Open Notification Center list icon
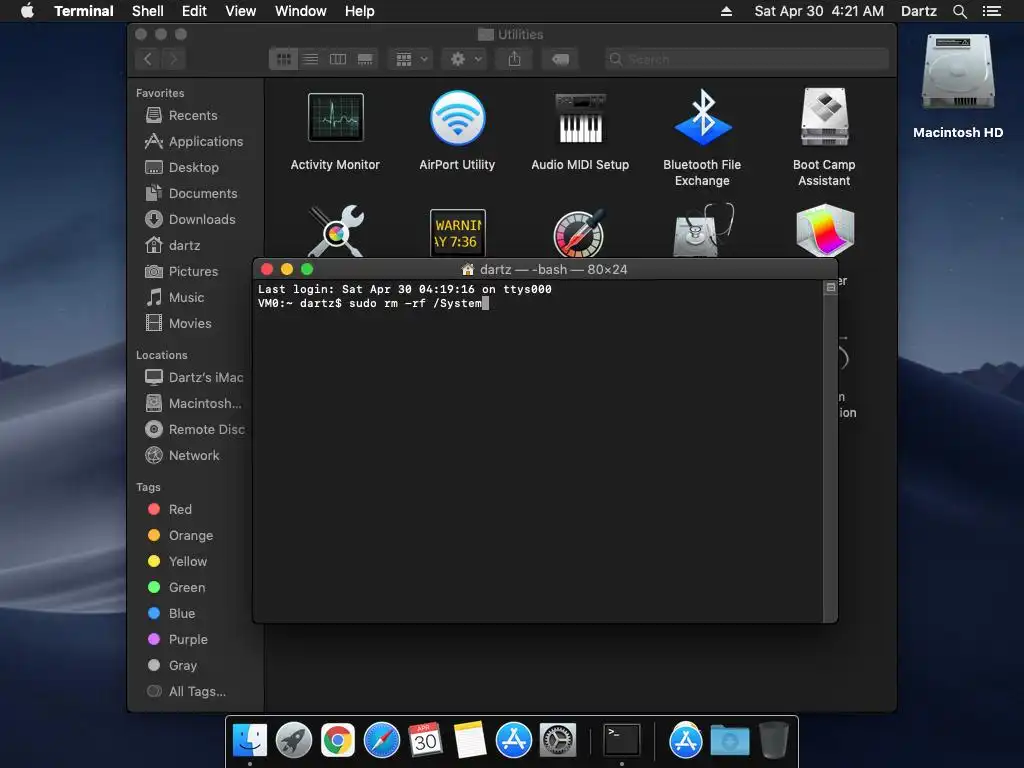This screenshot has width=1024, height=768. (991, 11)
